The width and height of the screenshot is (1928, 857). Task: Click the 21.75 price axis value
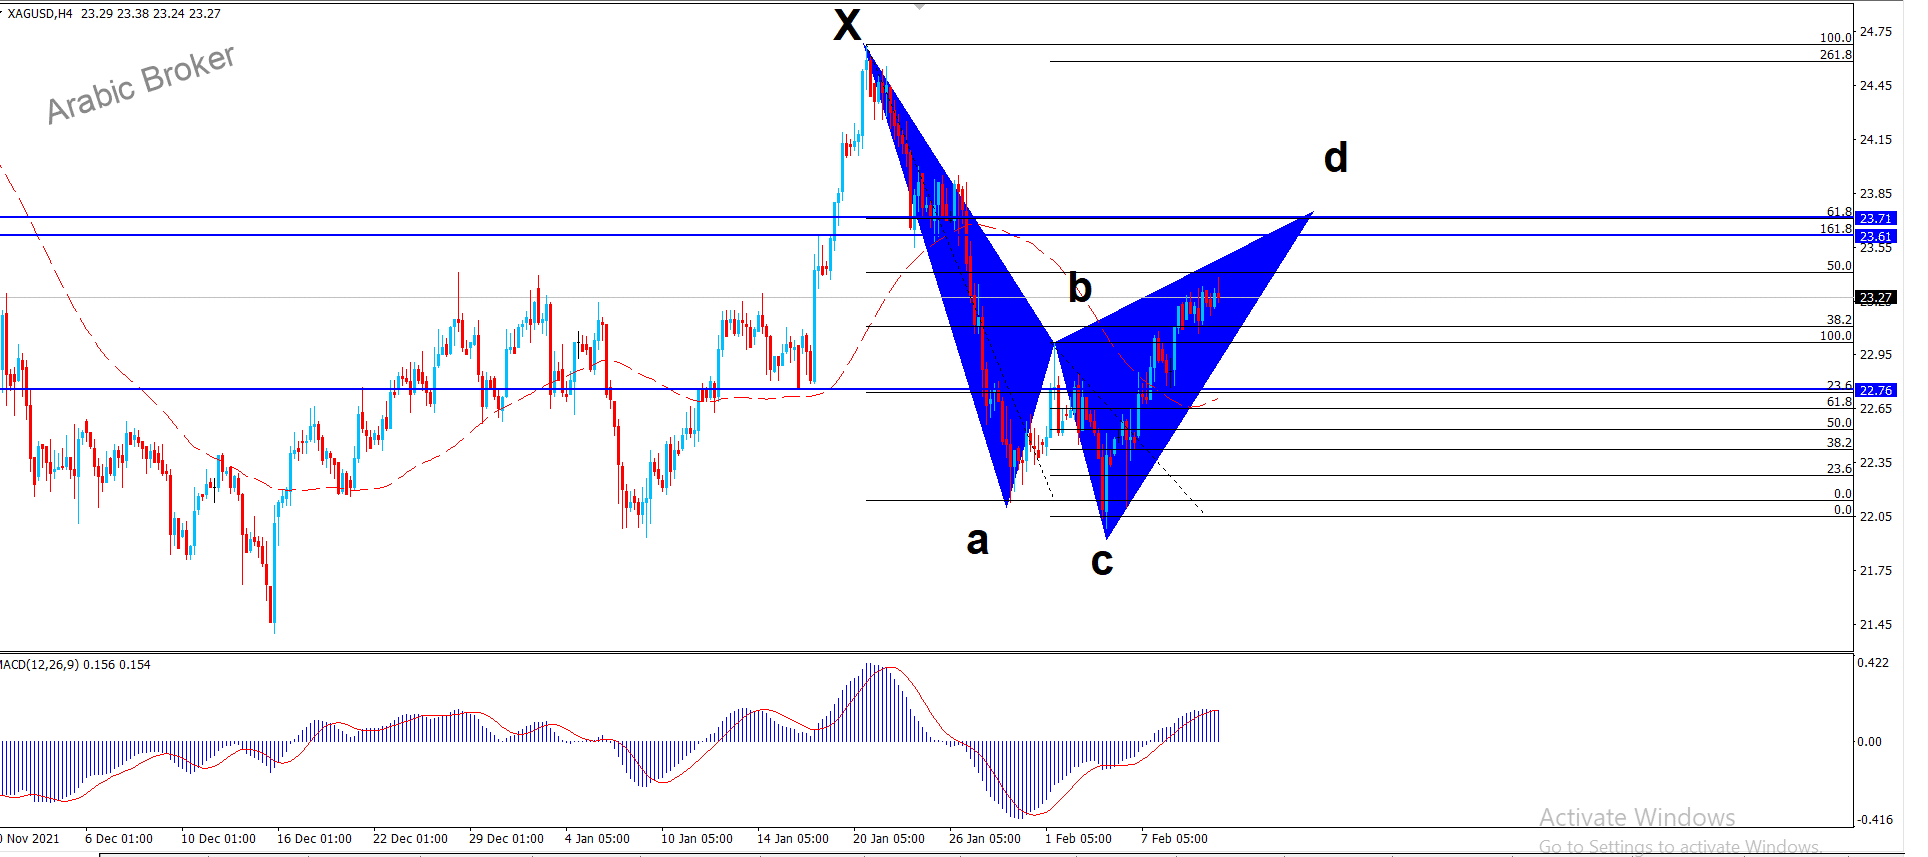(x=1876, y=571)
